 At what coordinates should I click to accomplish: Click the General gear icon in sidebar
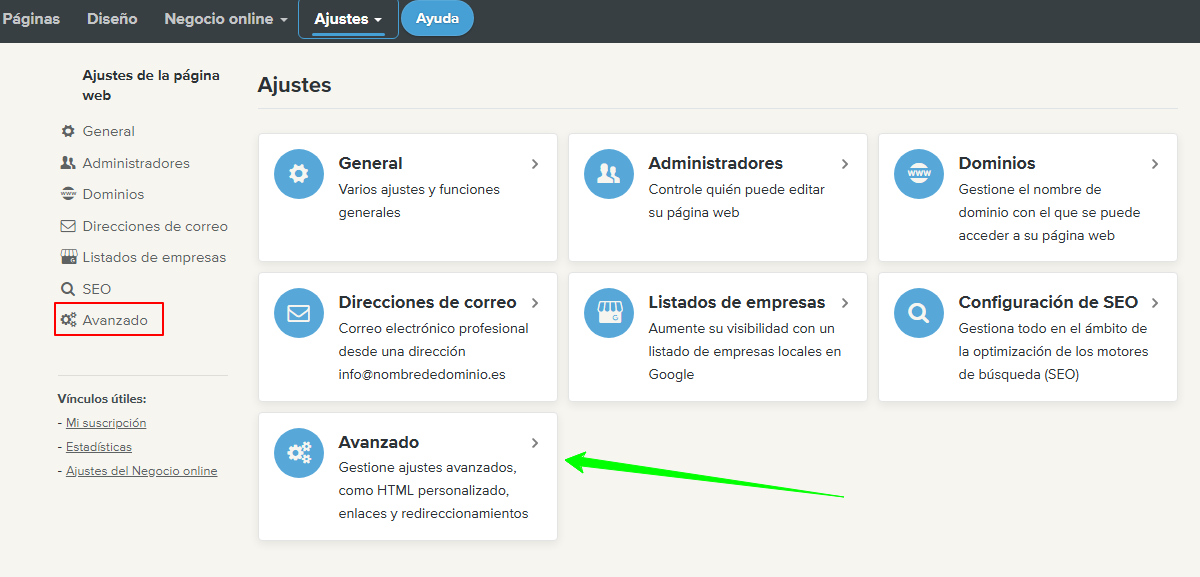68,131
